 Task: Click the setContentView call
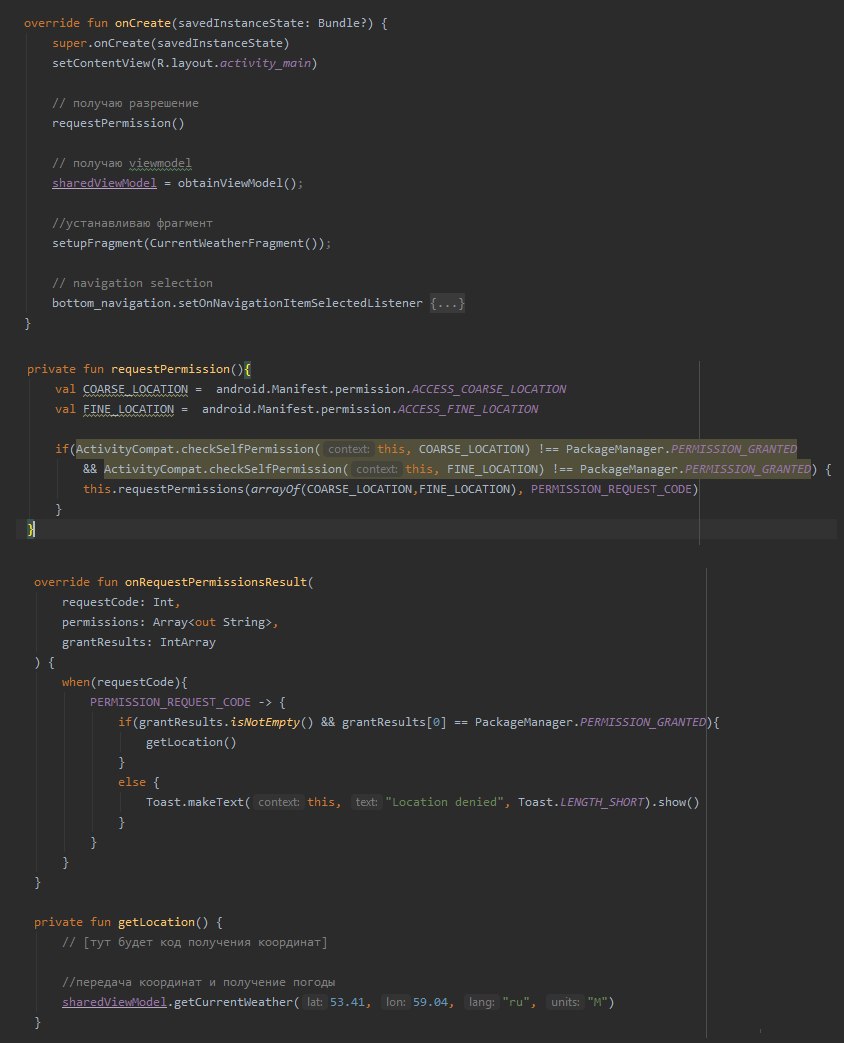click(184, 63)
